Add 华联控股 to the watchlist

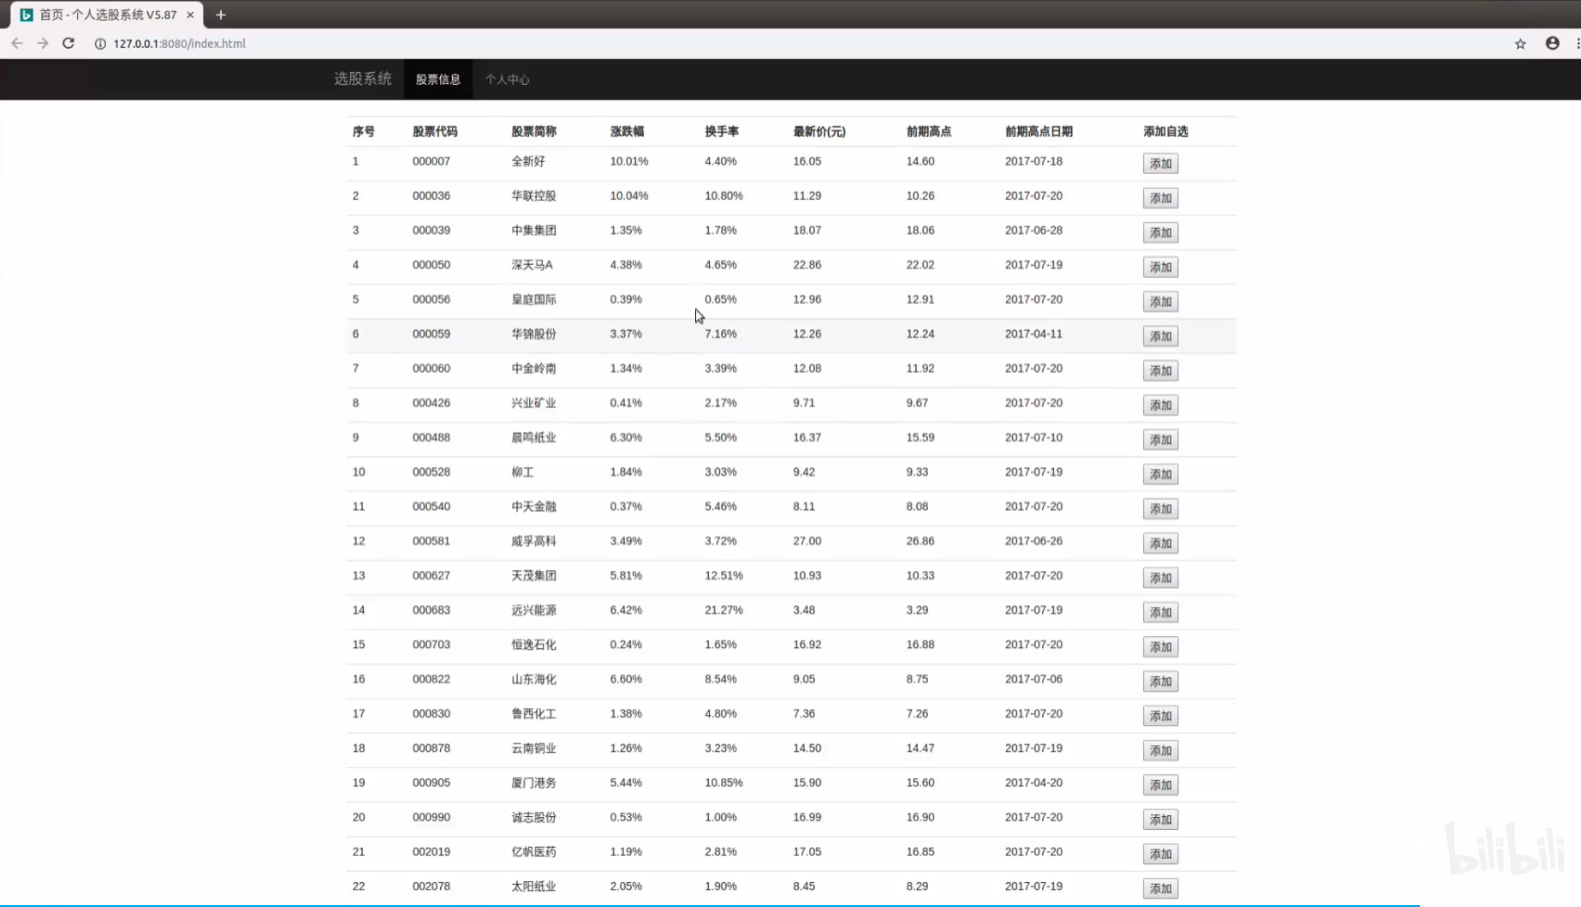tap(1160, 198)
